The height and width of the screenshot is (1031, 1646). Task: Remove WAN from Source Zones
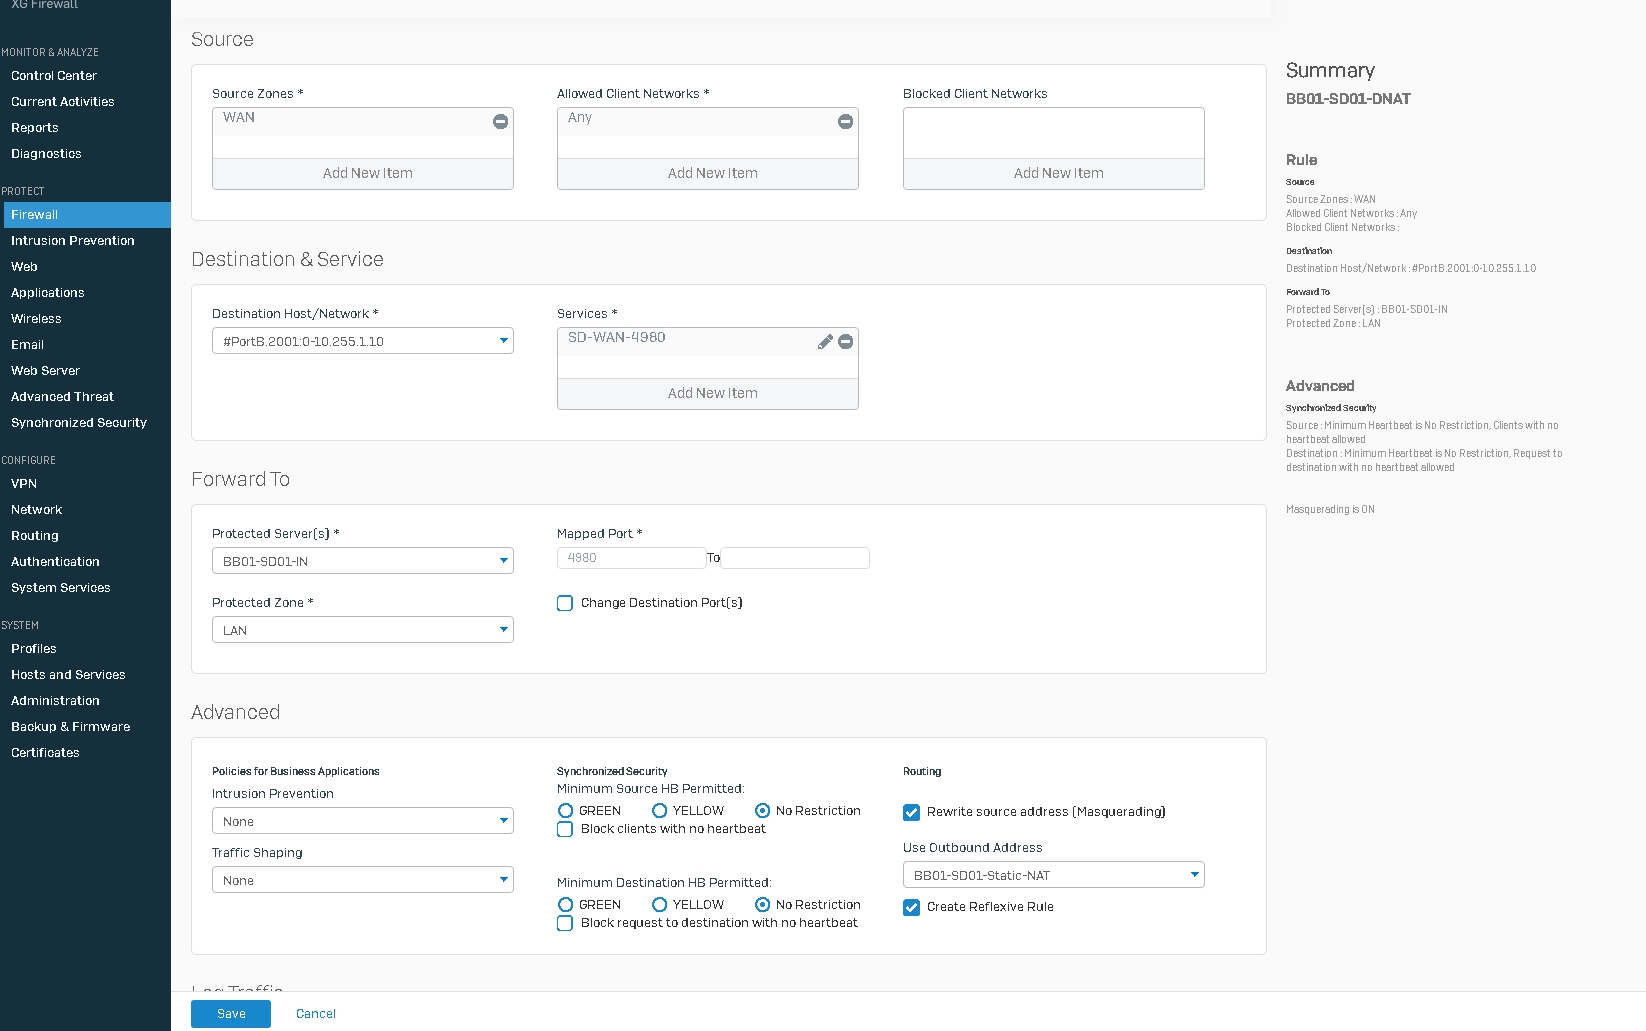(x=500, y=121)
